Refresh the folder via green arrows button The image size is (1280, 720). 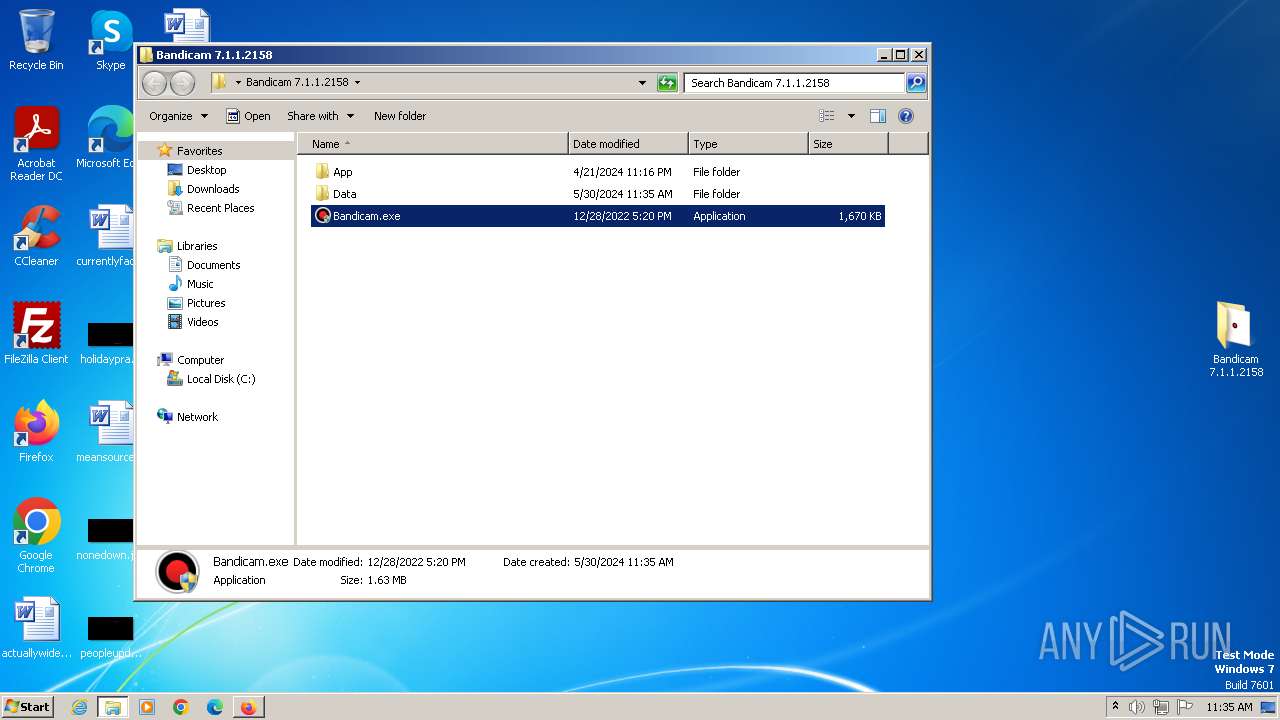click(667, 83)
